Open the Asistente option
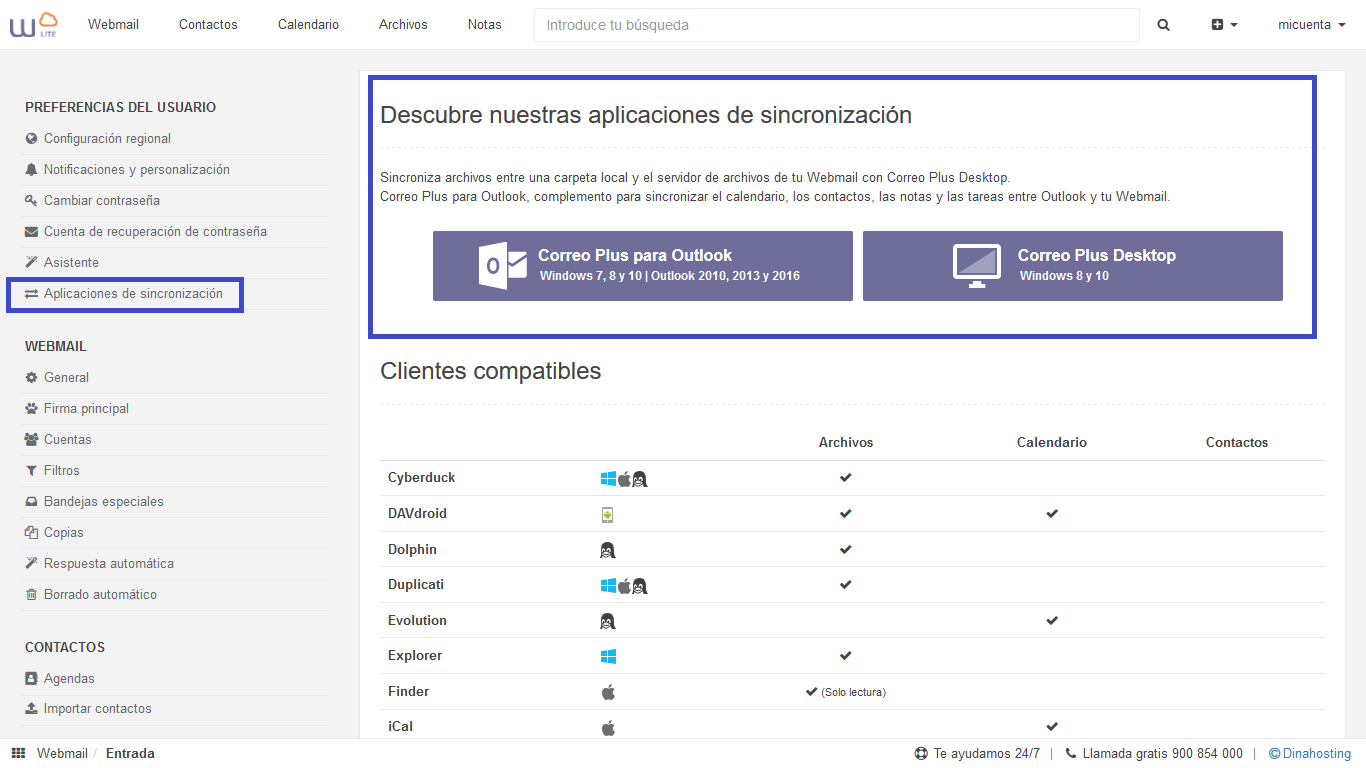This screenshot has height=768, width=1366. pyautogui.click(x=71, y=263)
